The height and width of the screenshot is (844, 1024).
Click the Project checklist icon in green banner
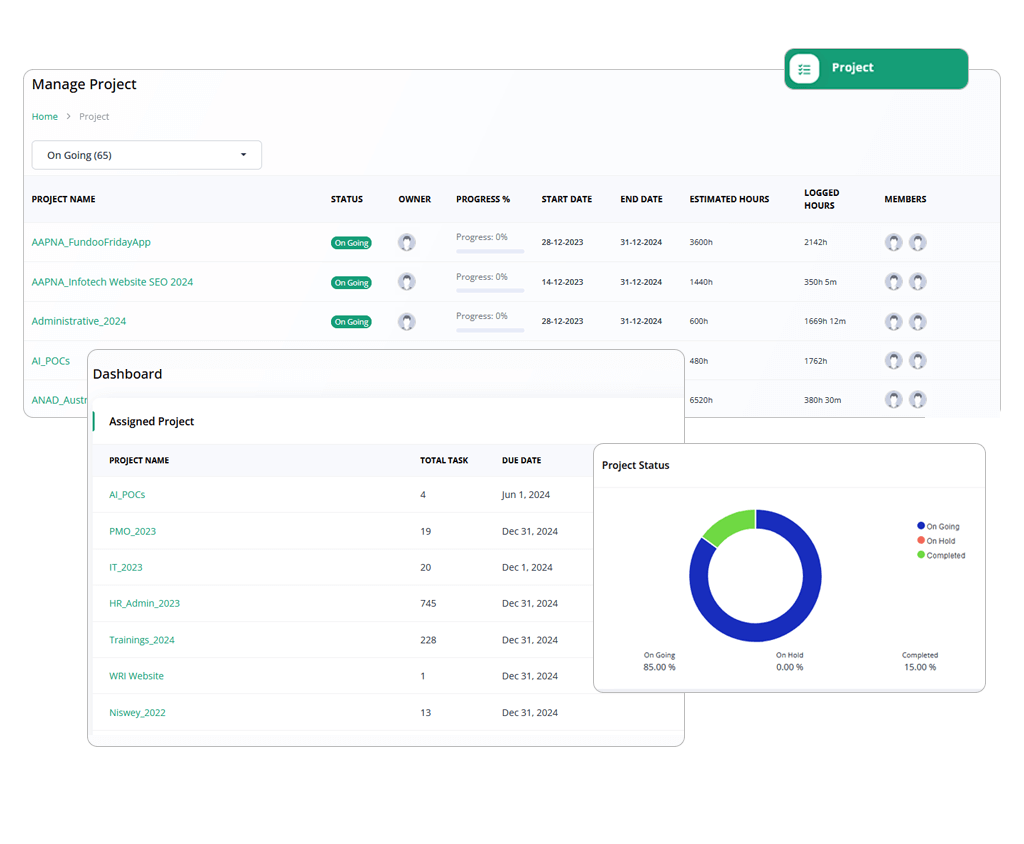click(x=804, y=69)
